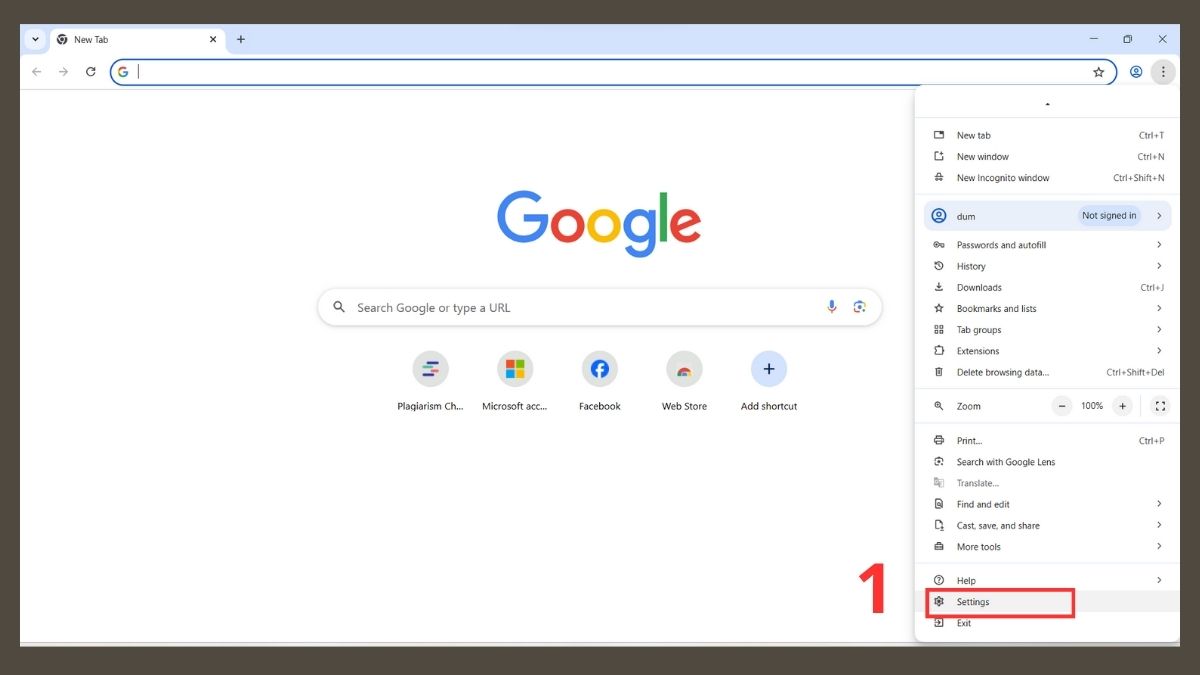Expand Cast, save, and share submenu

(x=1048, y=526)
